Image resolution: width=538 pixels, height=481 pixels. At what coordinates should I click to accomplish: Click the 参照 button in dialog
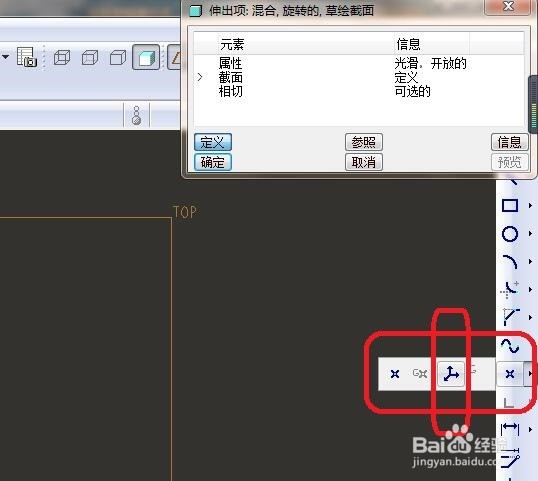click(364, 142)
